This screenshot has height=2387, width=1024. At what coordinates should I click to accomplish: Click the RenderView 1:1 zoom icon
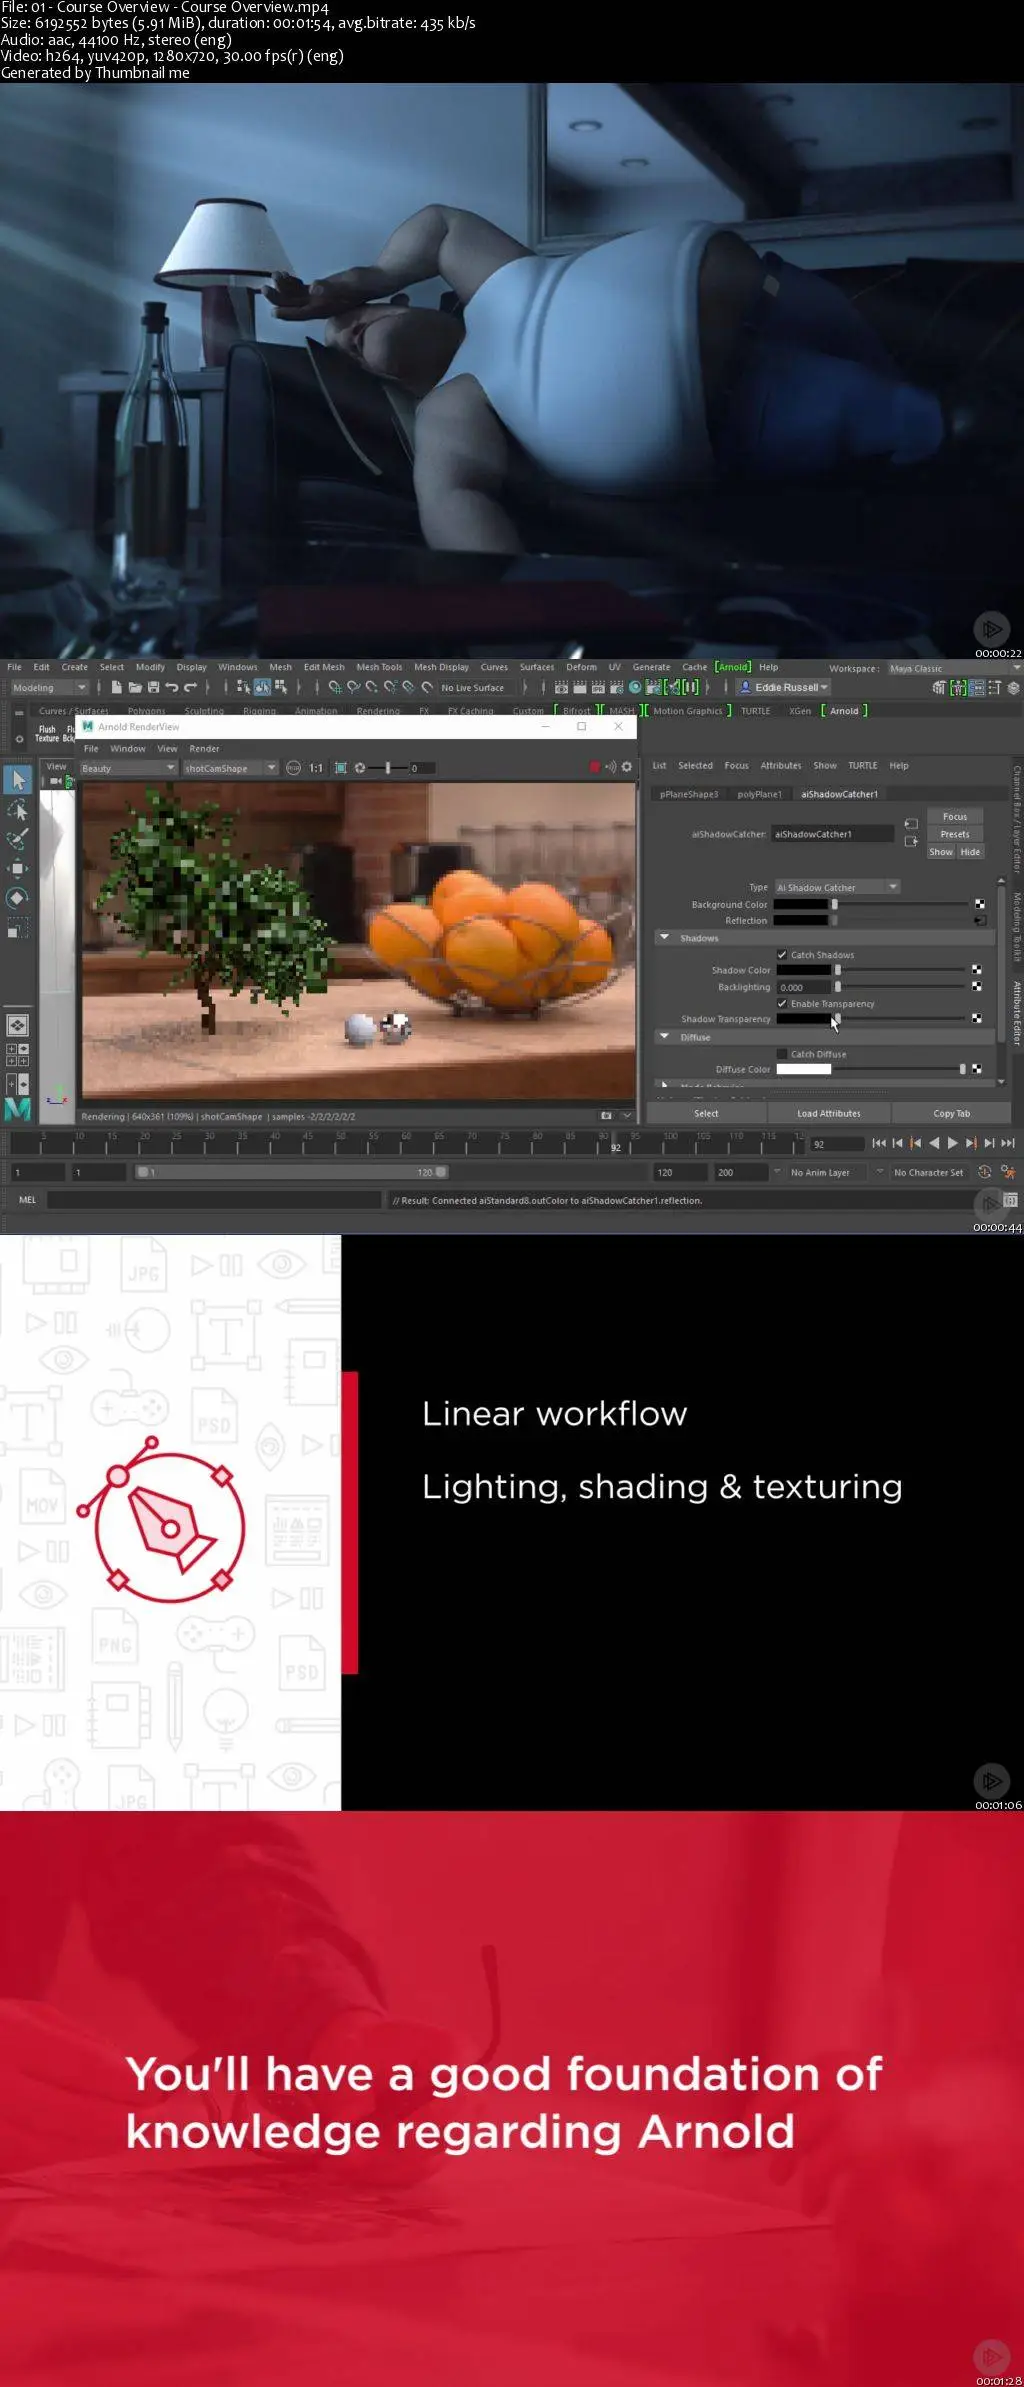click(316, 768)
